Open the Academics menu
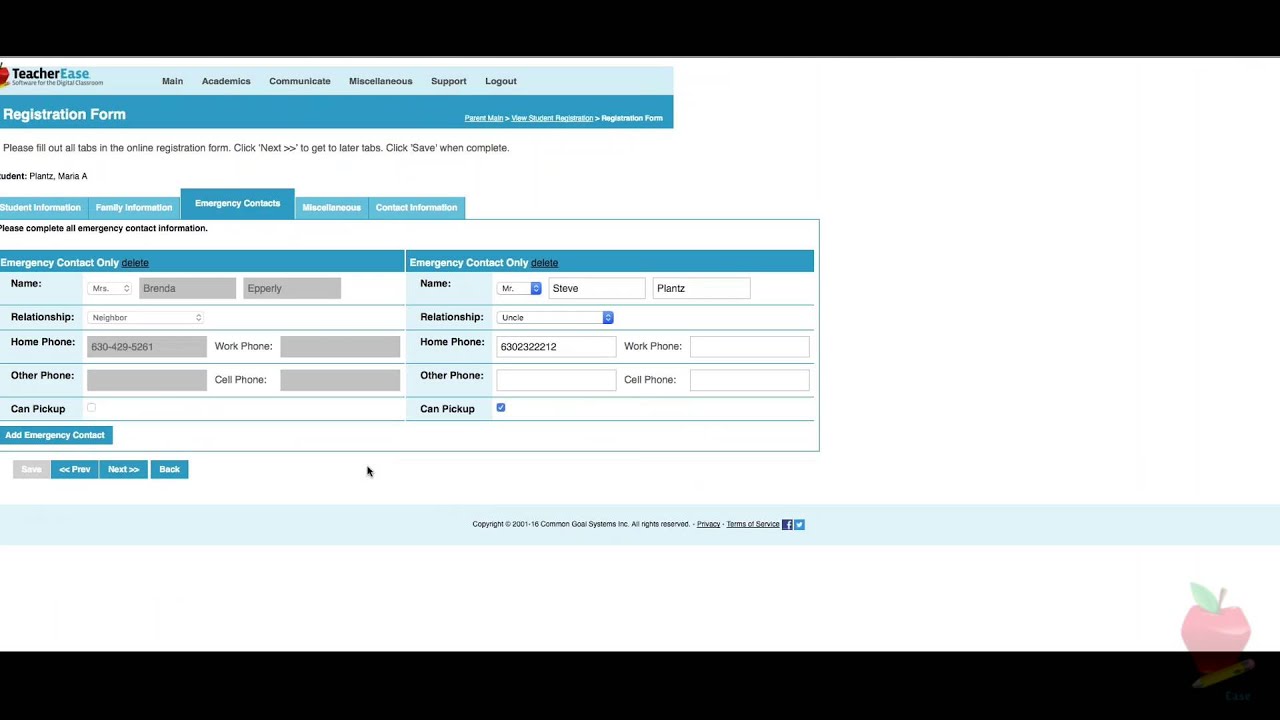This screenshot has width=1280, height=720. (x=226, y=81)
